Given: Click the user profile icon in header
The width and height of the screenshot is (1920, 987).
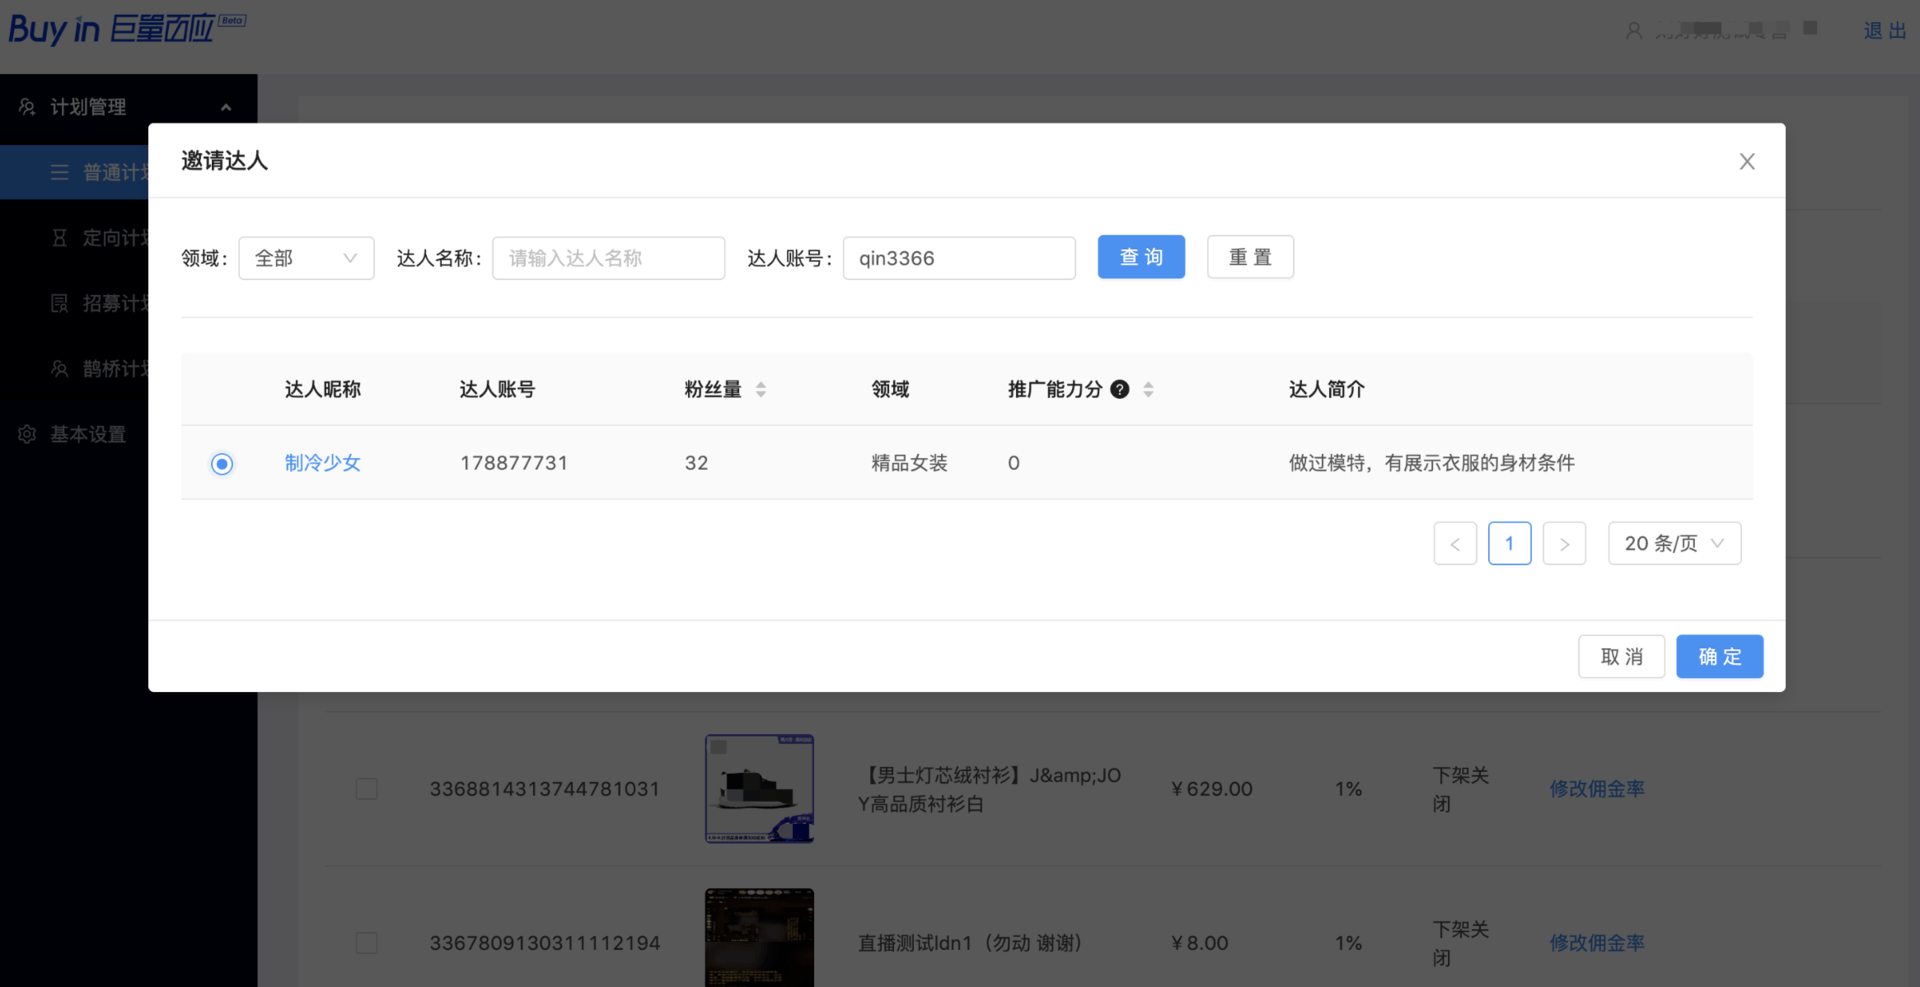Looking at the screenshot, I should click(x=1634, y=31).
